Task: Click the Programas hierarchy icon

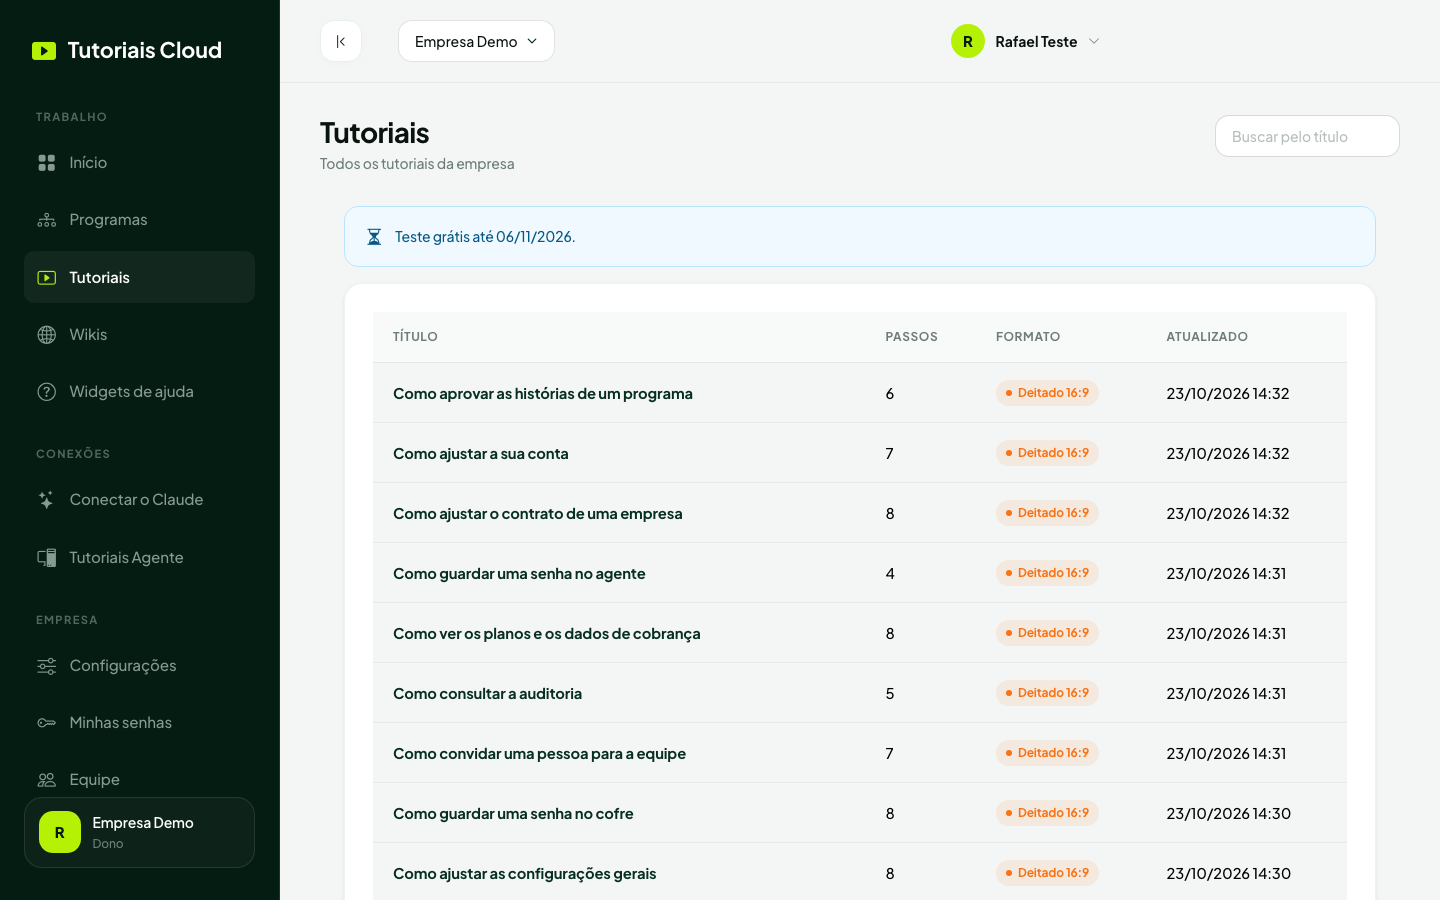Action: point(47,220)
